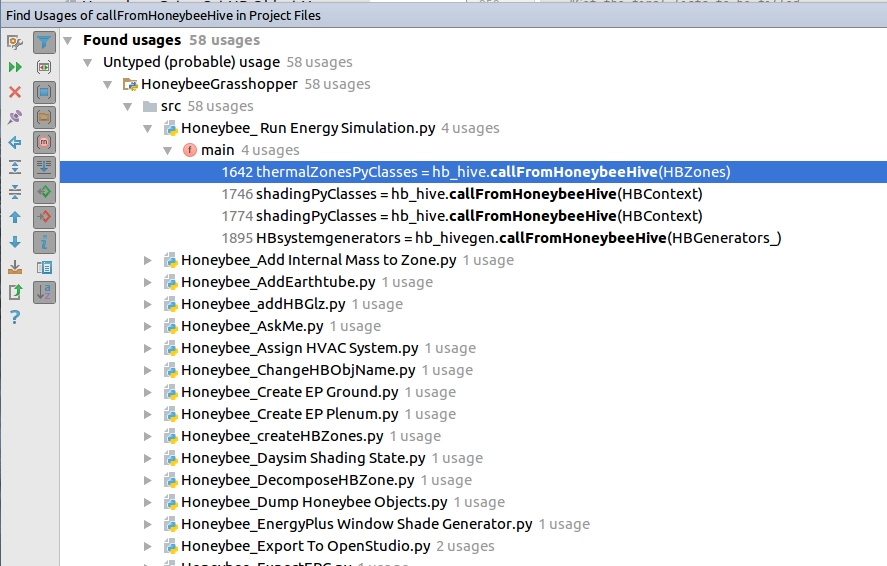Close the find results with the red X
Viewport: 887px width, 566px height.
[x=15, y=92]
